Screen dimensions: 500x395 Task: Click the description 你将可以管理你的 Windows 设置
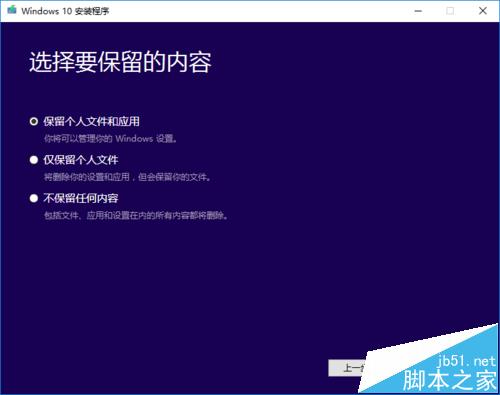coord(111,138)
